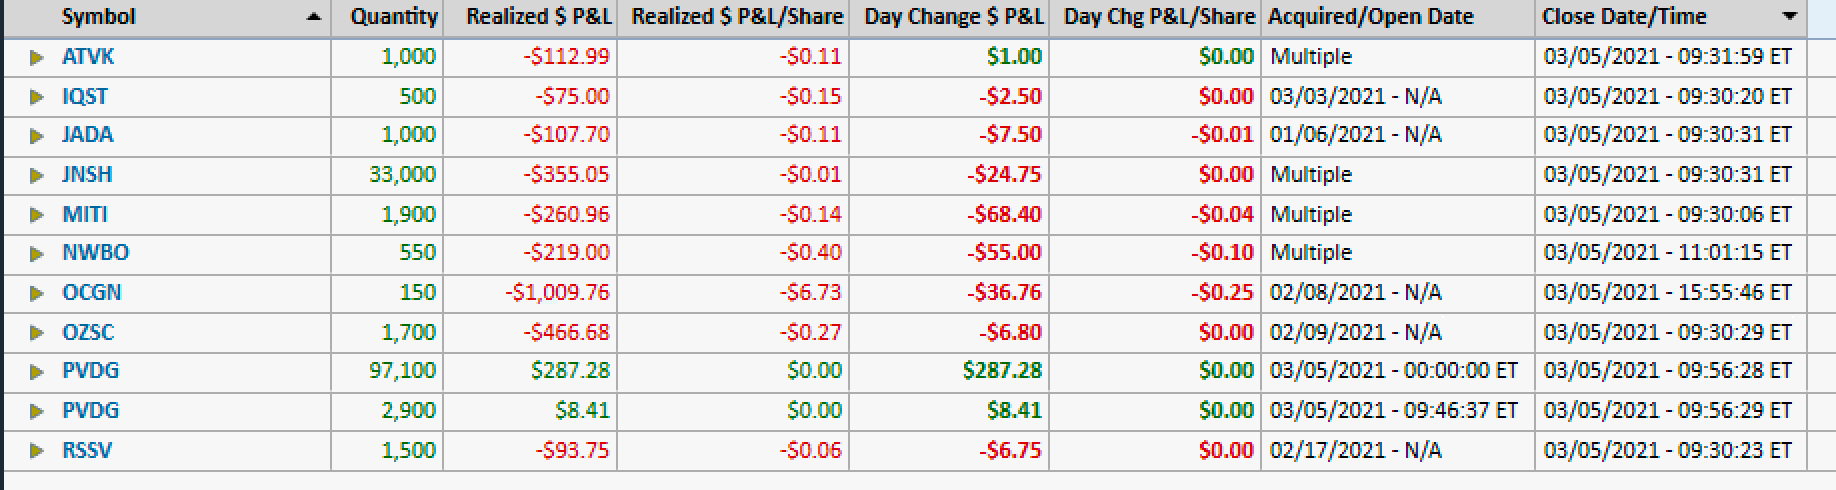Viewport: 1836px width, 490px height.
Task: Expand the JNSH row arrow
Action: coord(37,175)
